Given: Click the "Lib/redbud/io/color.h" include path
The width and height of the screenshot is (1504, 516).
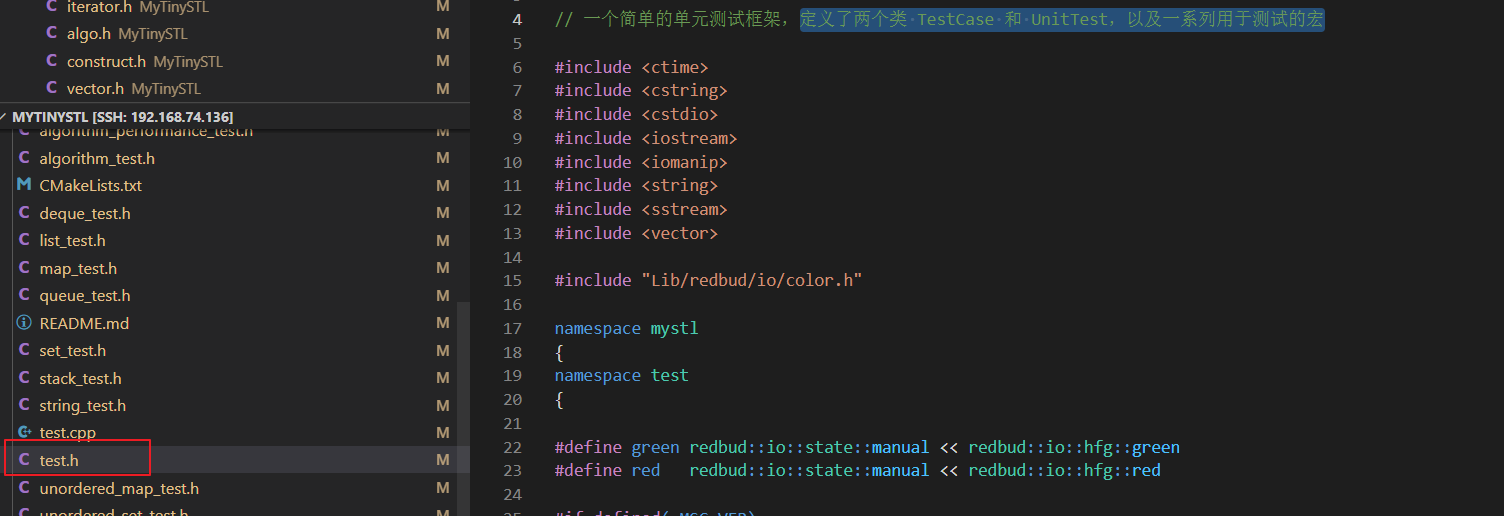Looking at the screenshot, I should [x=751, y=281].
